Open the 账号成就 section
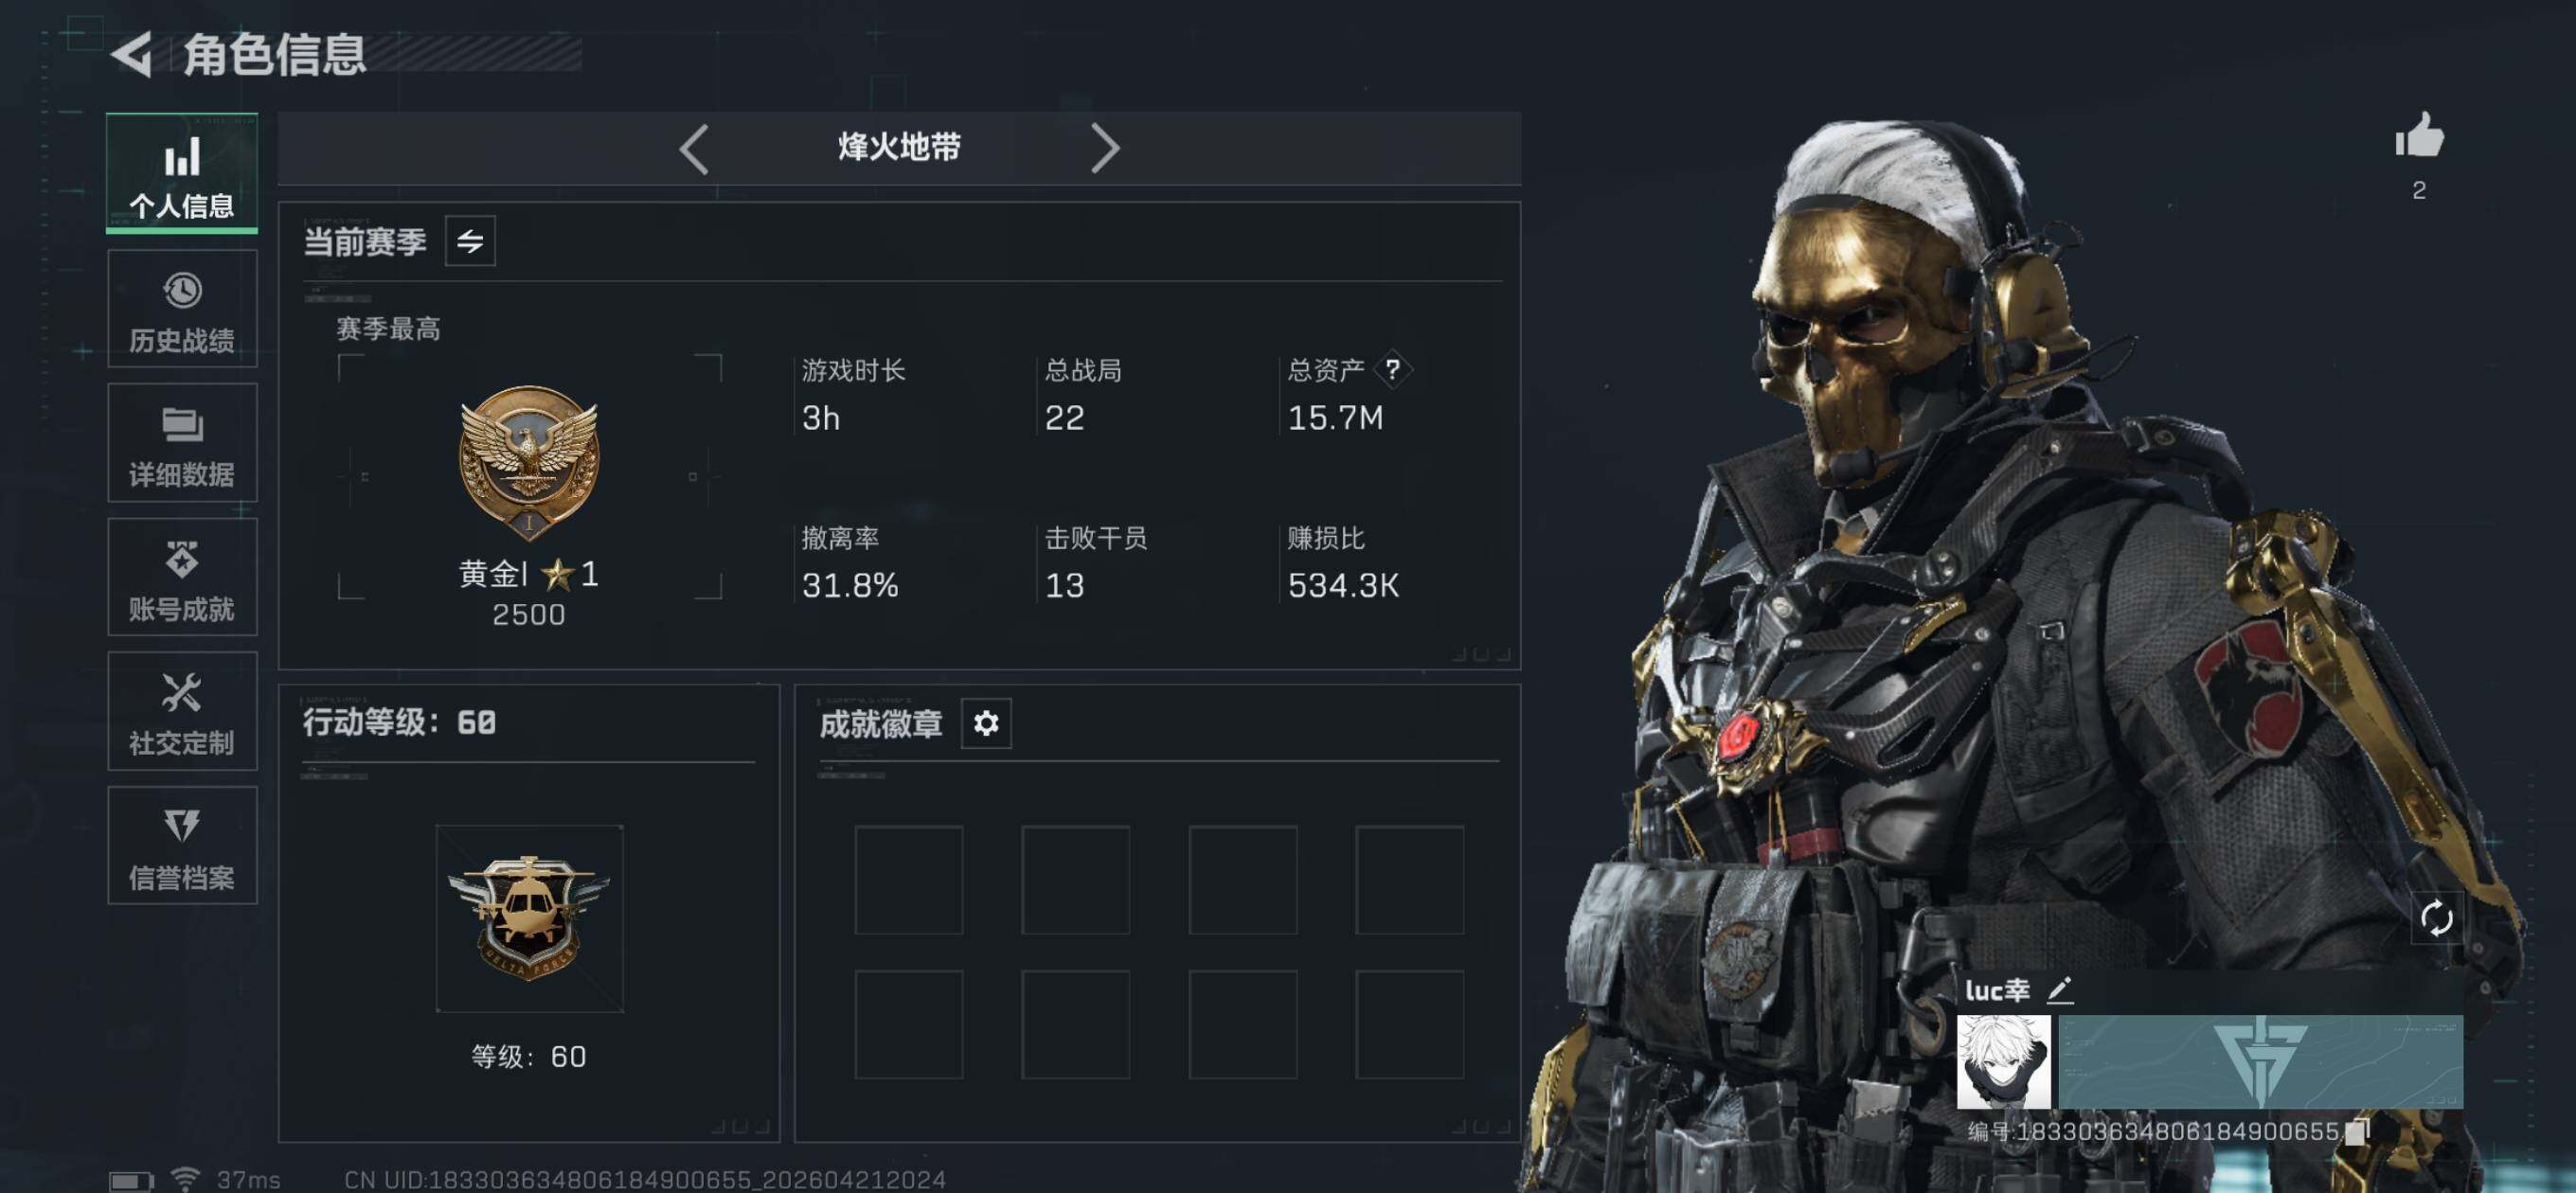This screenshot has height=1193, width=2576. click(182, 577)
